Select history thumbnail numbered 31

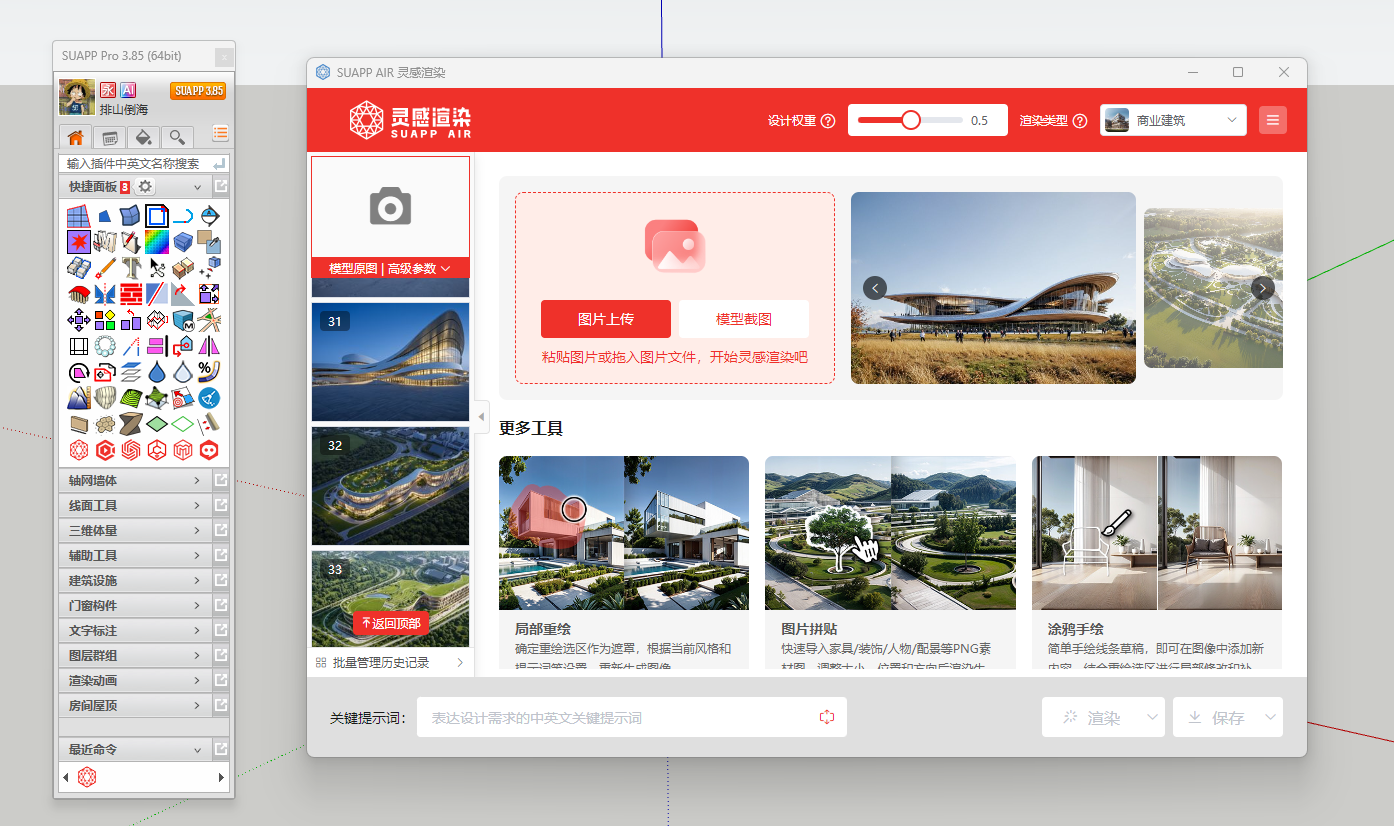(390, 361)
